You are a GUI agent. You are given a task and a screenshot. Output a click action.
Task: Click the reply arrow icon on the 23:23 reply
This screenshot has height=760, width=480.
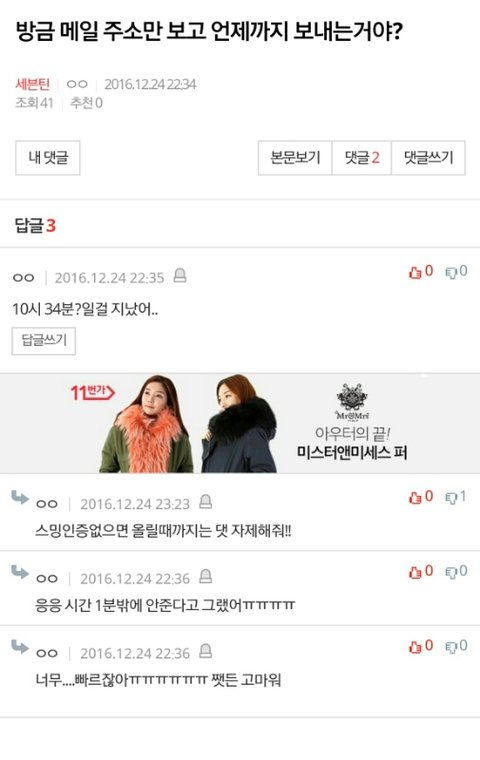tap(19, 497)
